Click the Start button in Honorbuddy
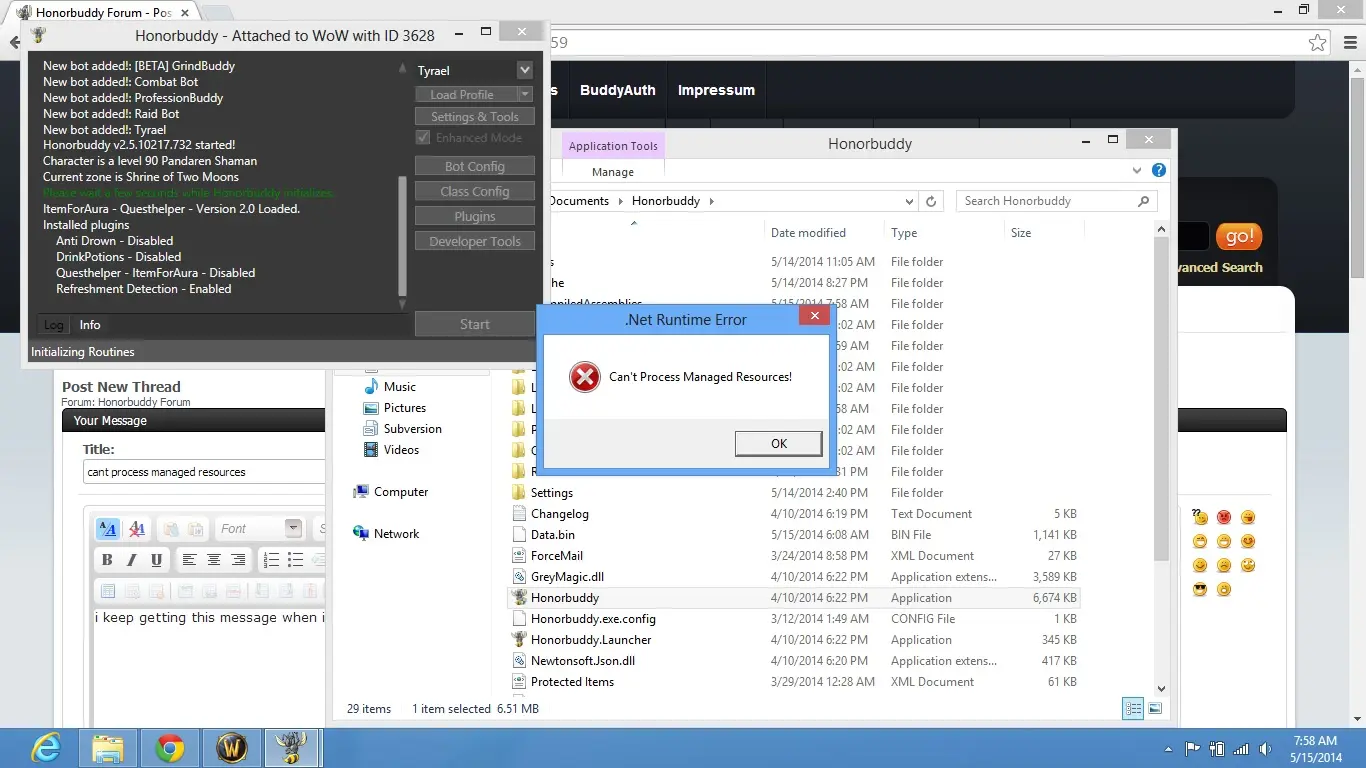 475,324
